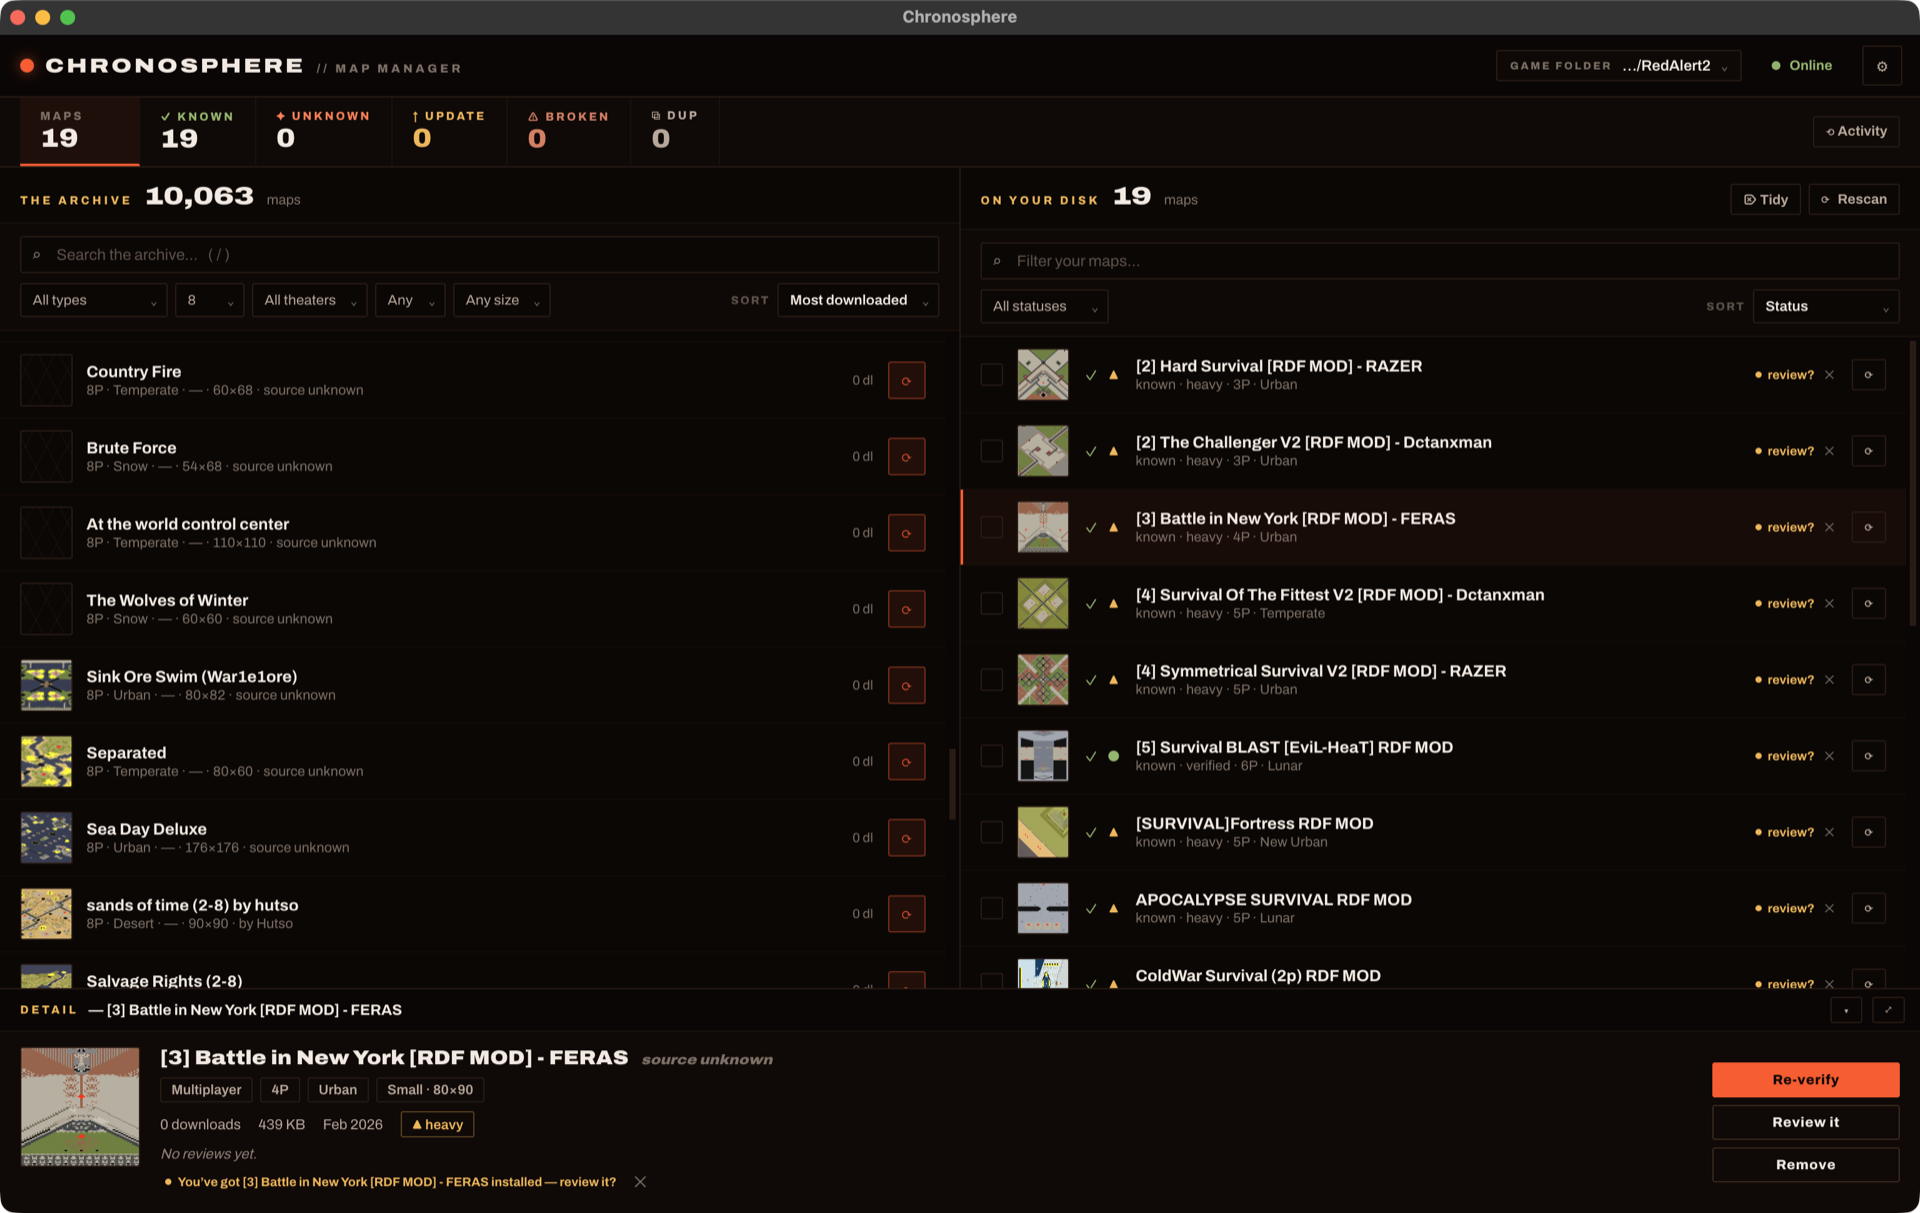Dismiss review prompt on Hard Survival RAZER row
Image resolution: width=1920 pixels, height=1213 pixels.
click(1829, 375)
